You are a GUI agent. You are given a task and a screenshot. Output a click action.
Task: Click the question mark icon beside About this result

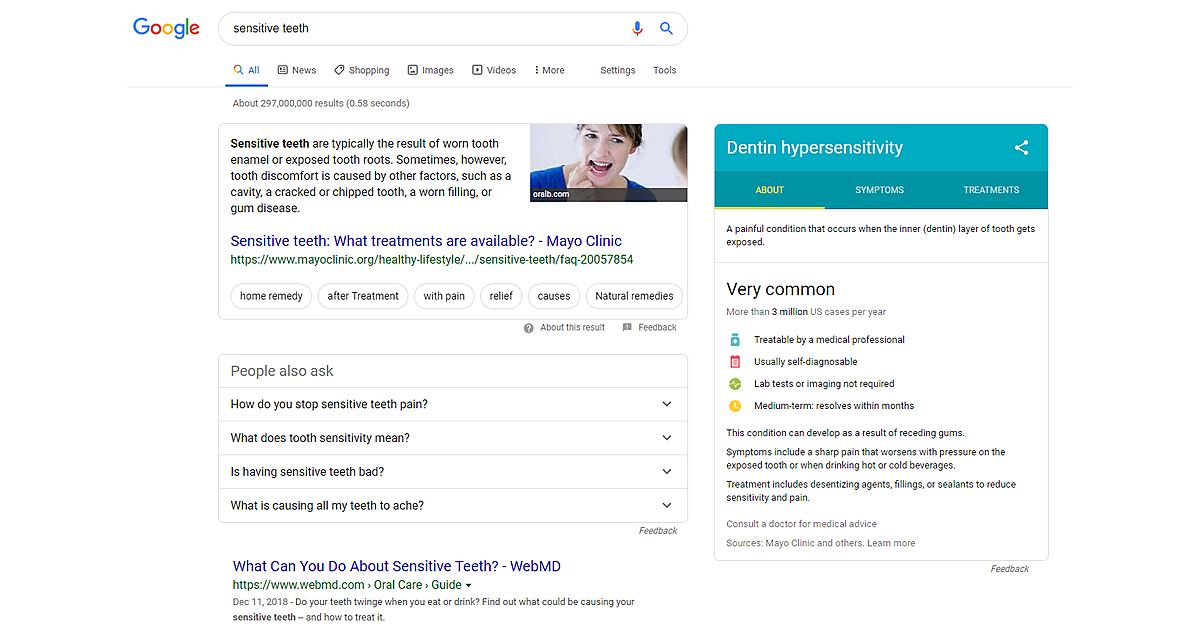[x=529, y=328]
